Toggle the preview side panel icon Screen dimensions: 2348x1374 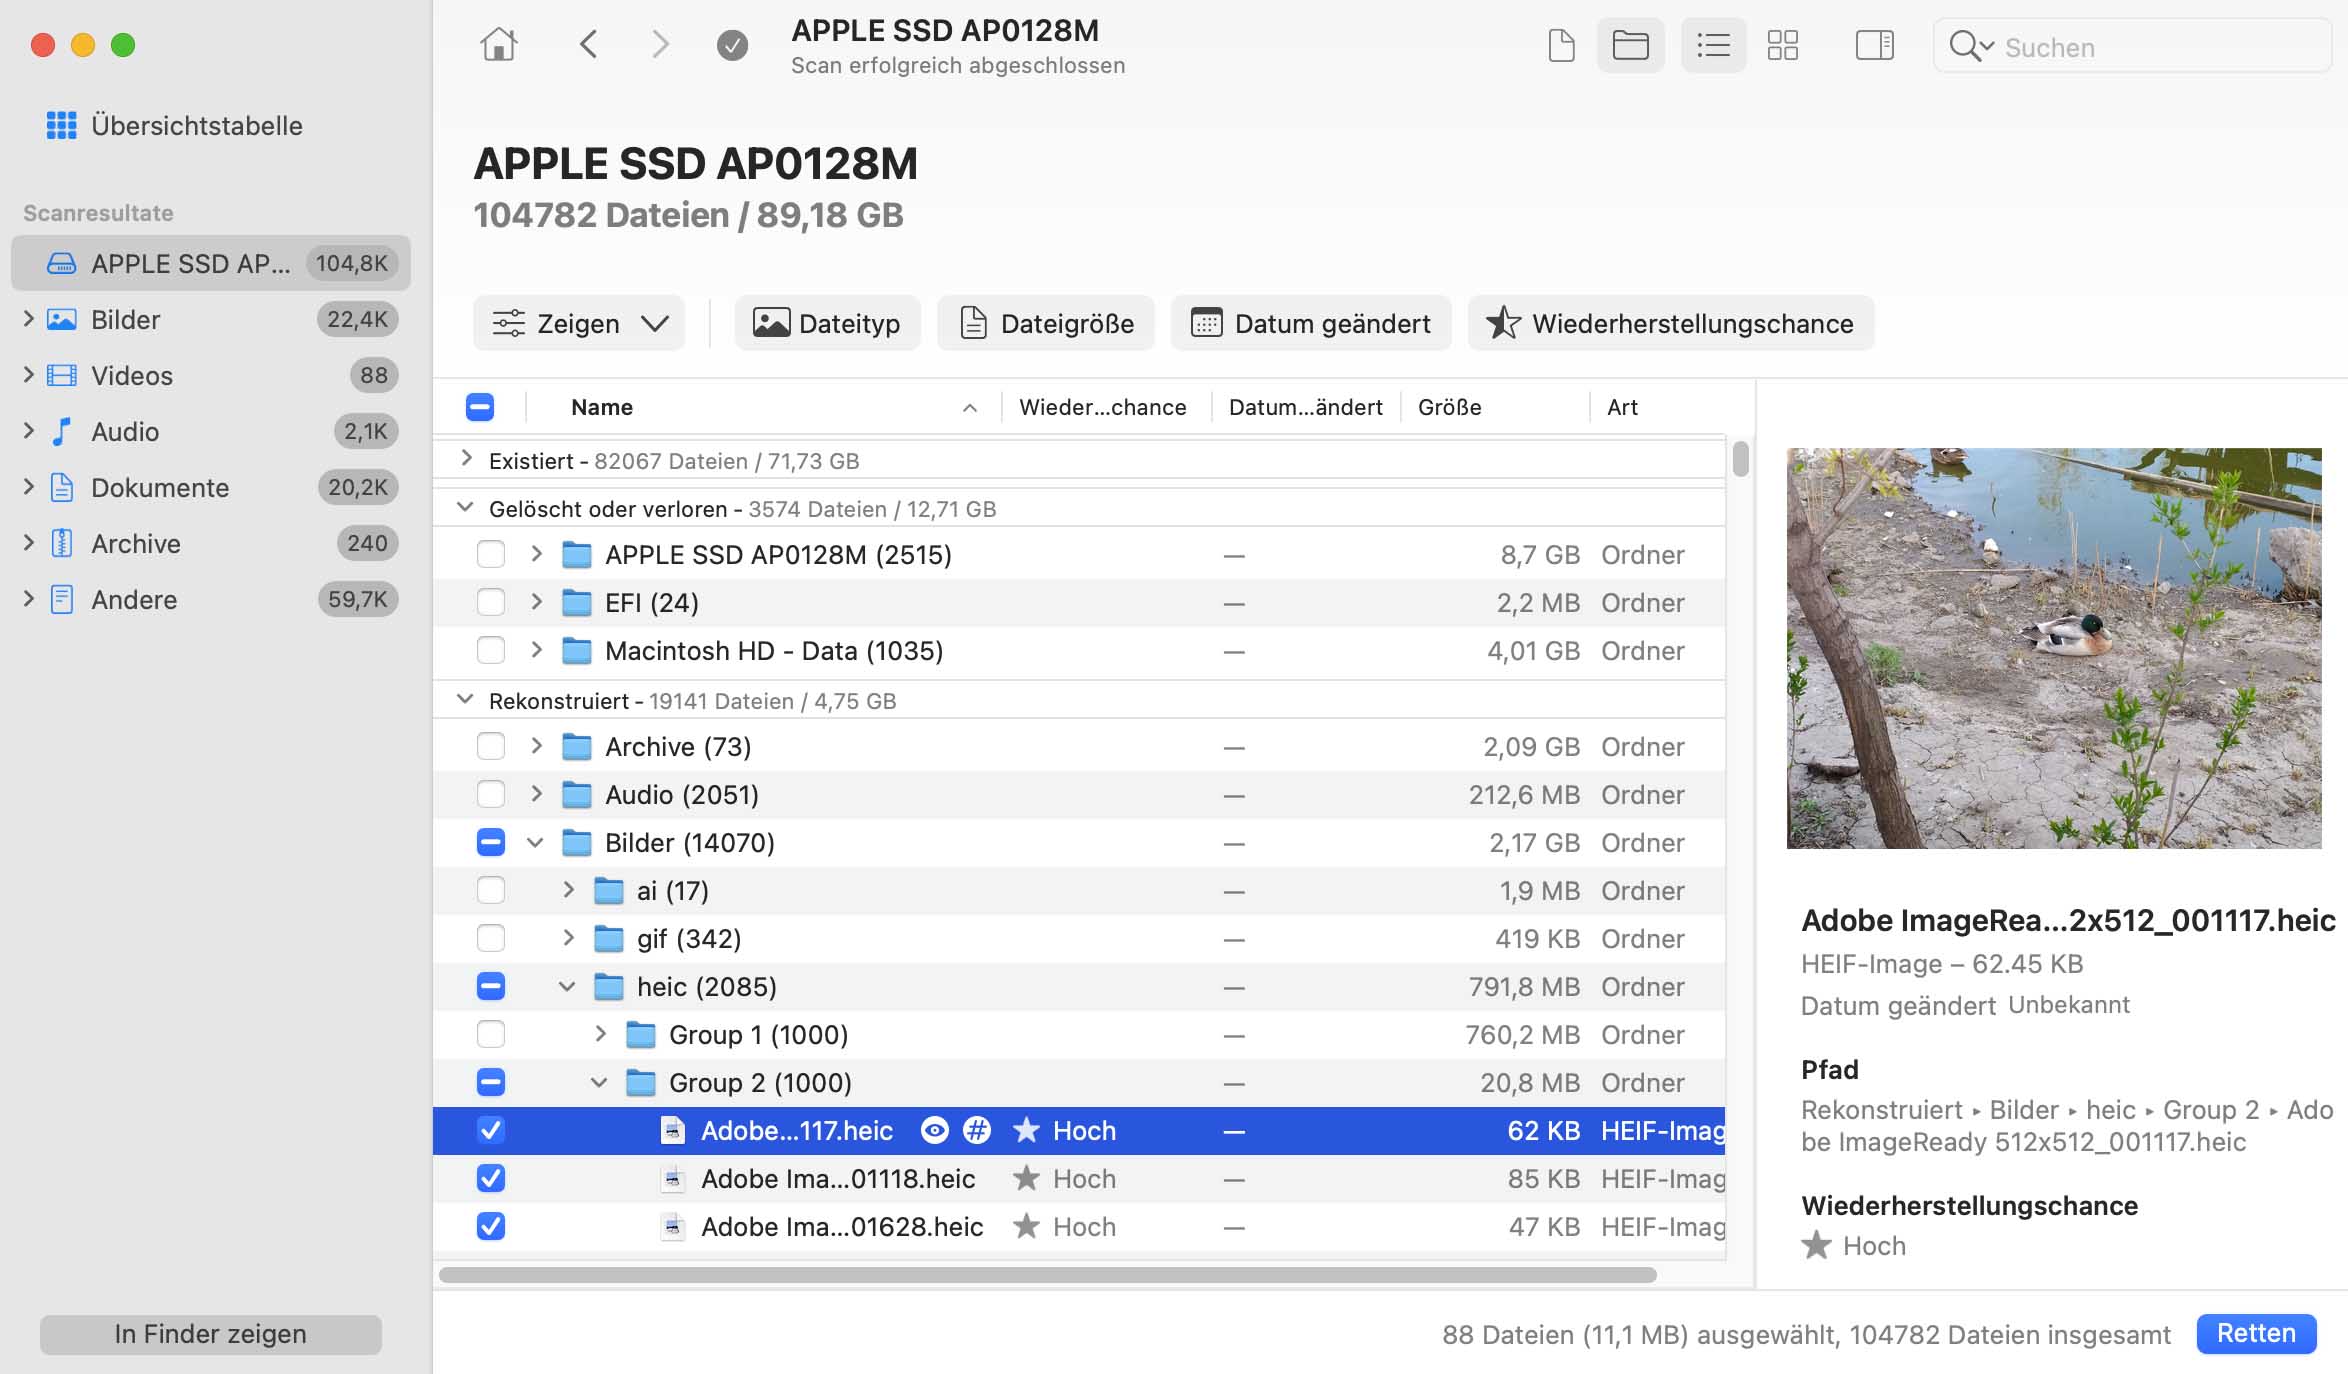(1874, 45)
